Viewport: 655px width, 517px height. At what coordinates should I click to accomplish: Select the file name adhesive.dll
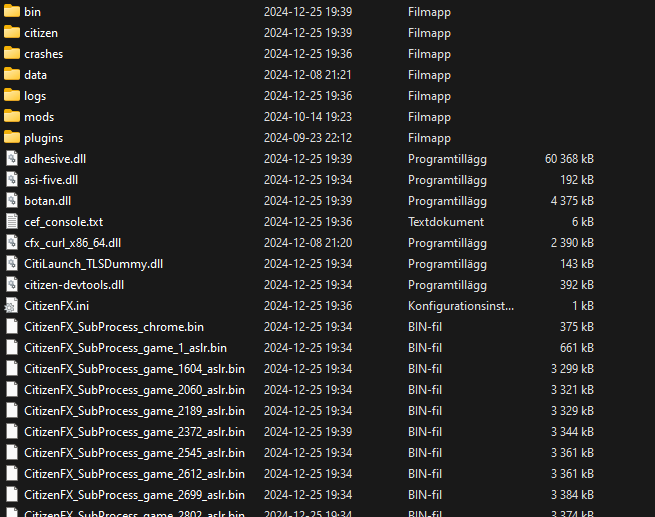point(55,159)
